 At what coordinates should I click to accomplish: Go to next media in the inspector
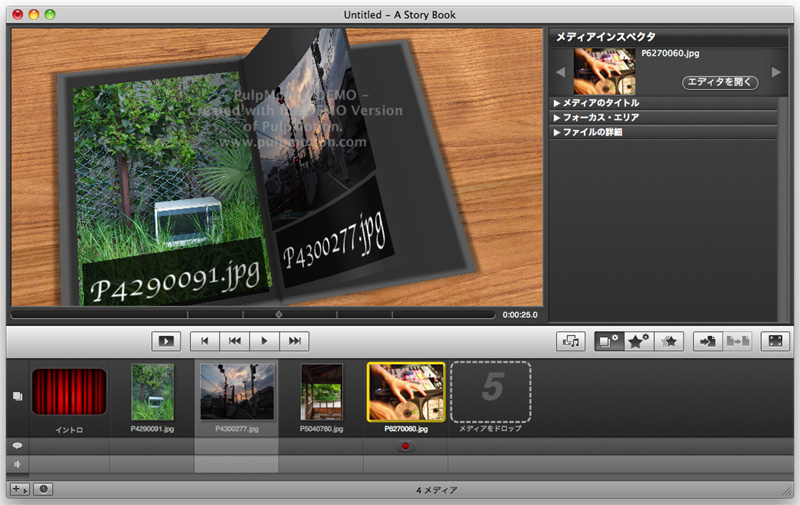pos(776,72)
